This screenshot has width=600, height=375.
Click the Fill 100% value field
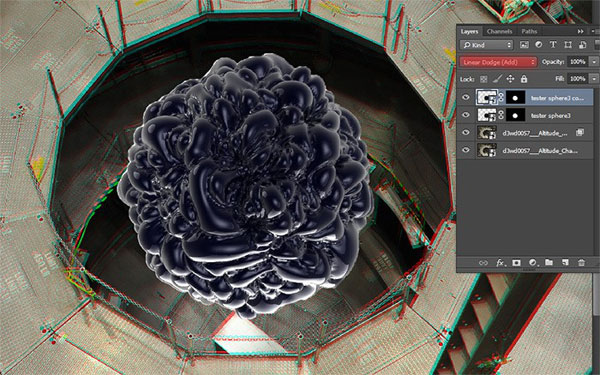(x=578, y=79)
